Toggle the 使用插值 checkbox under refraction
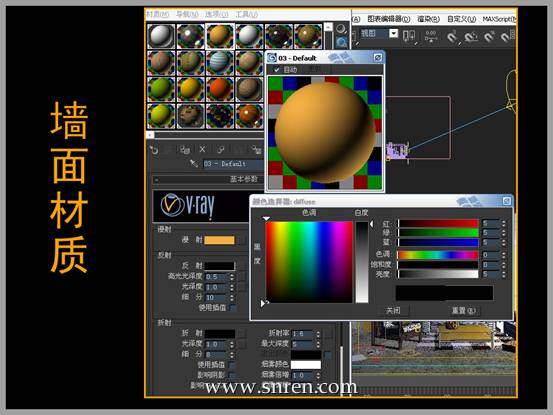553x415 pixels. coord(232,365)
